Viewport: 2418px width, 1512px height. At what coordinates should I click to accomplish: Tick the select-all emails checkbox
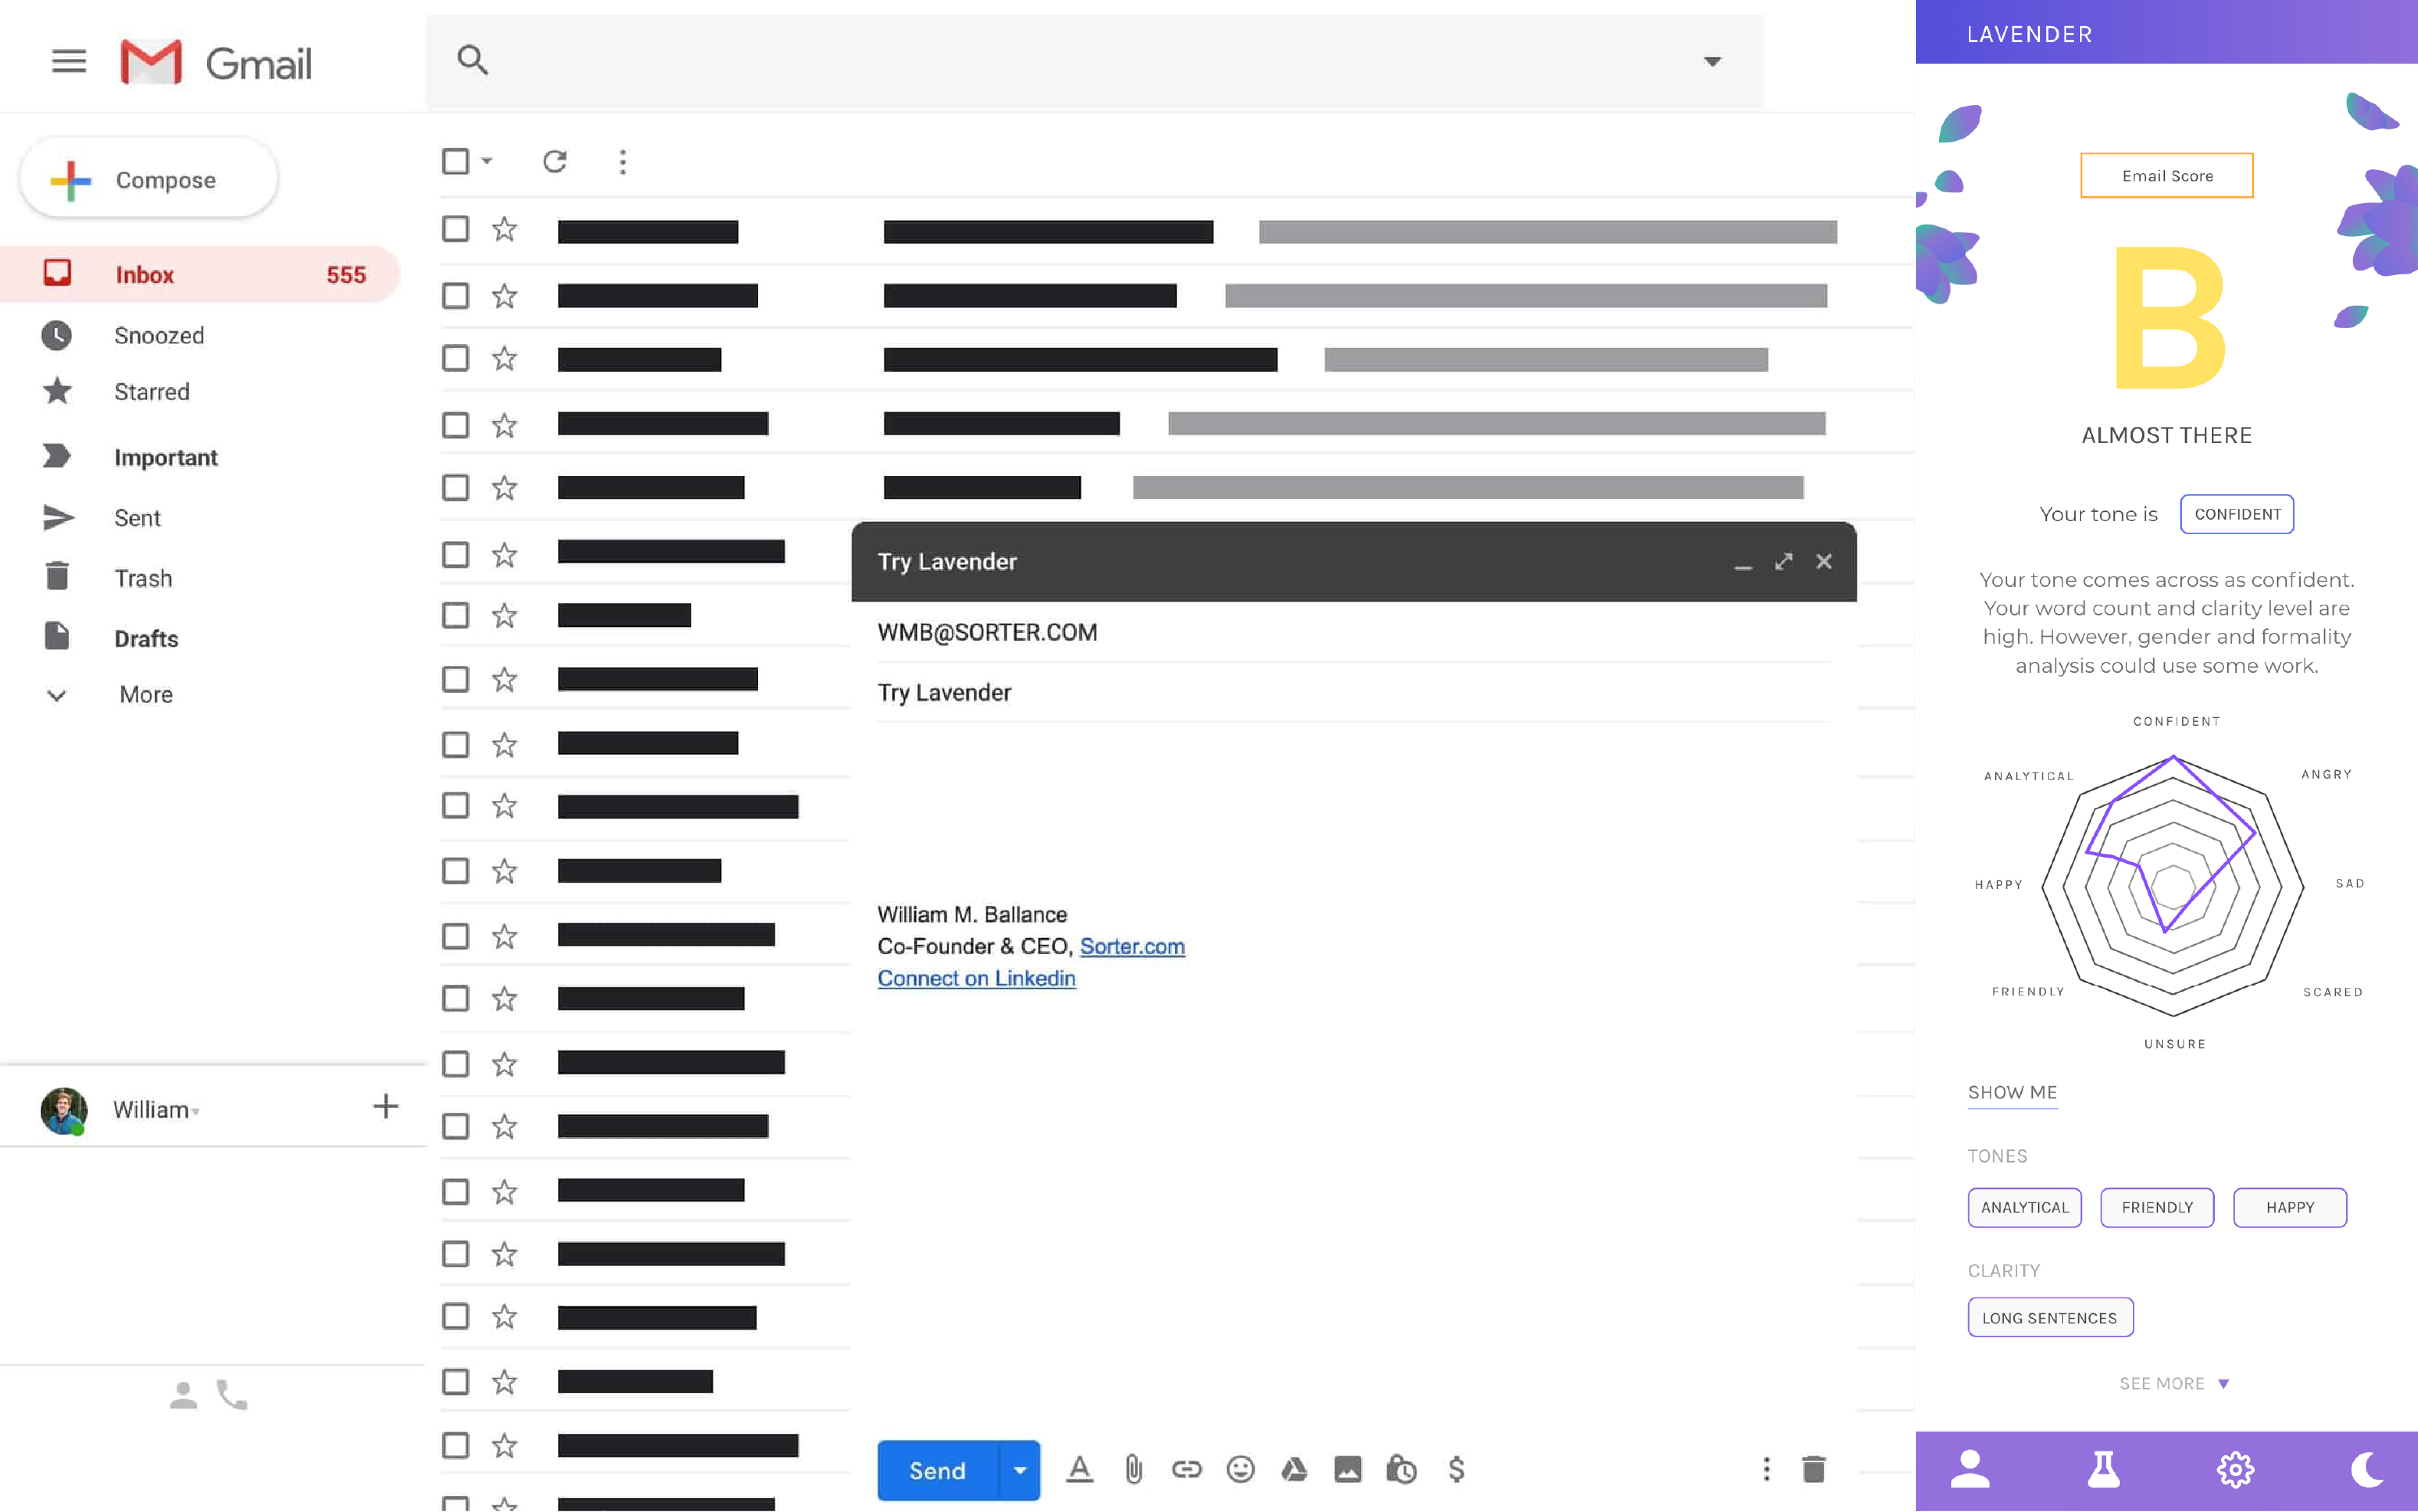pos(456,161)
